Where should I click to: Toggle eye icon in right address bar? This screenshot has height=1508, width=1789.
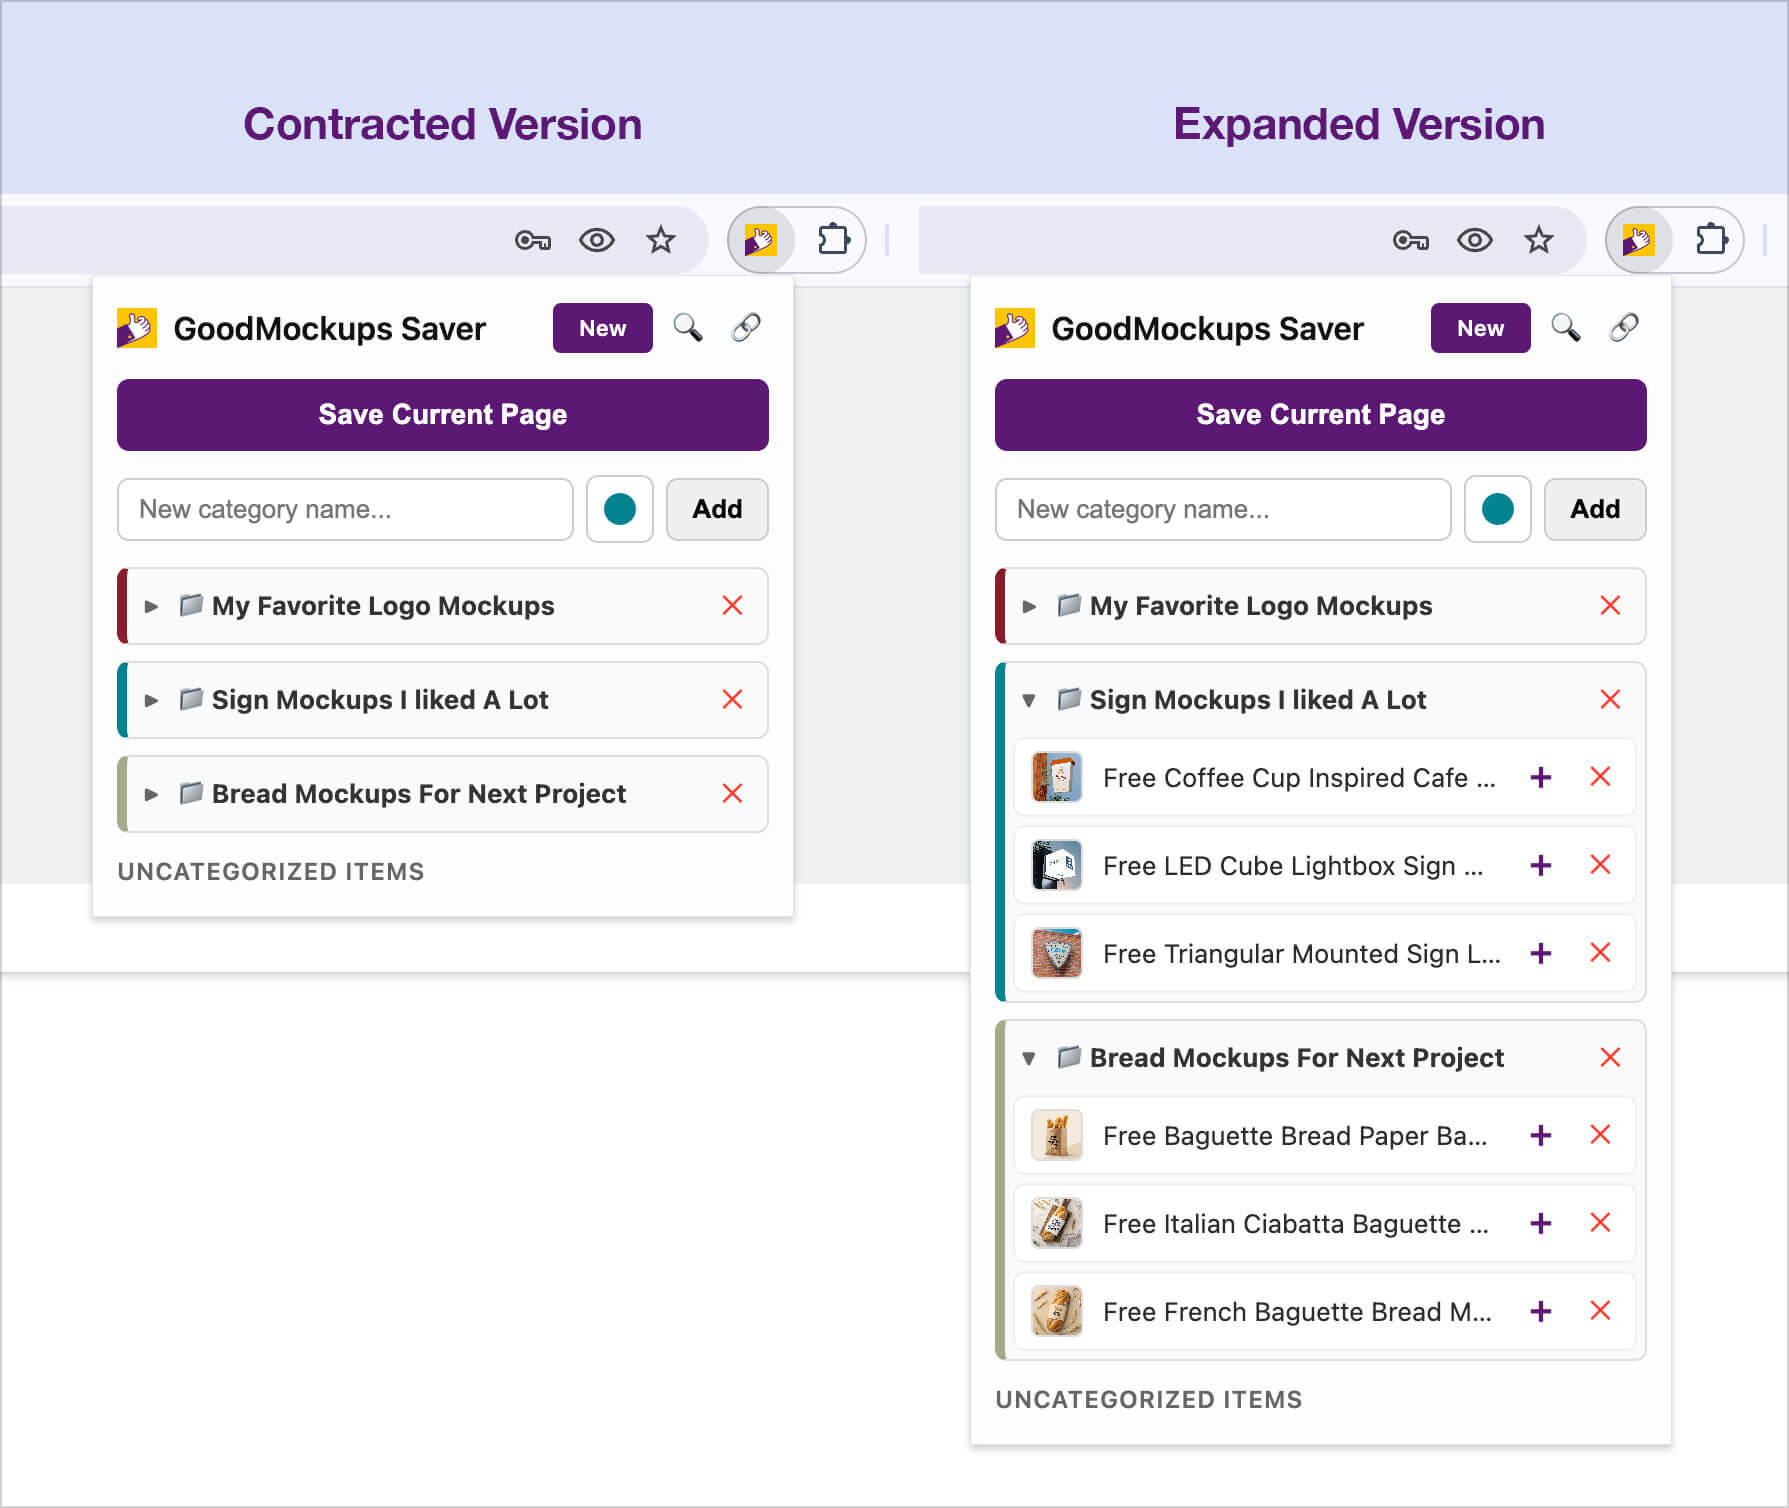[x=1475, y=240]
